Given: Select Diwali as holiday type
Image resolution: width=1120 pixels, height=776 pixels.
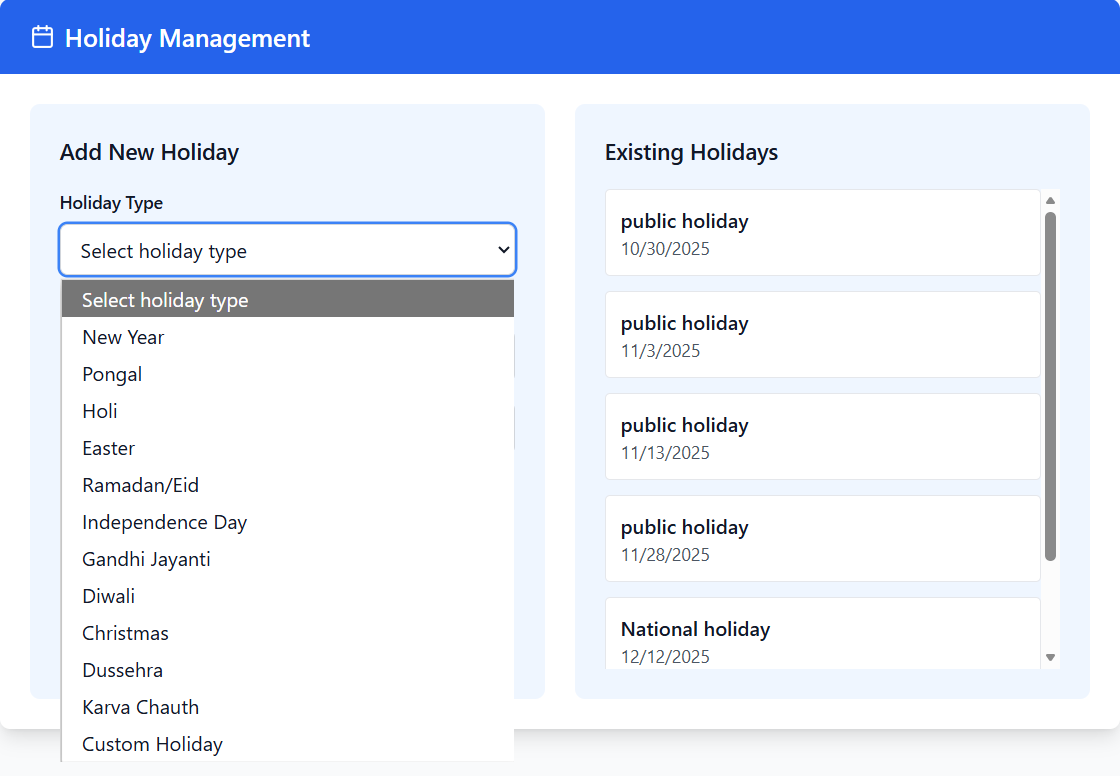Looking at the screenshot, I should [x=287, y=596].
